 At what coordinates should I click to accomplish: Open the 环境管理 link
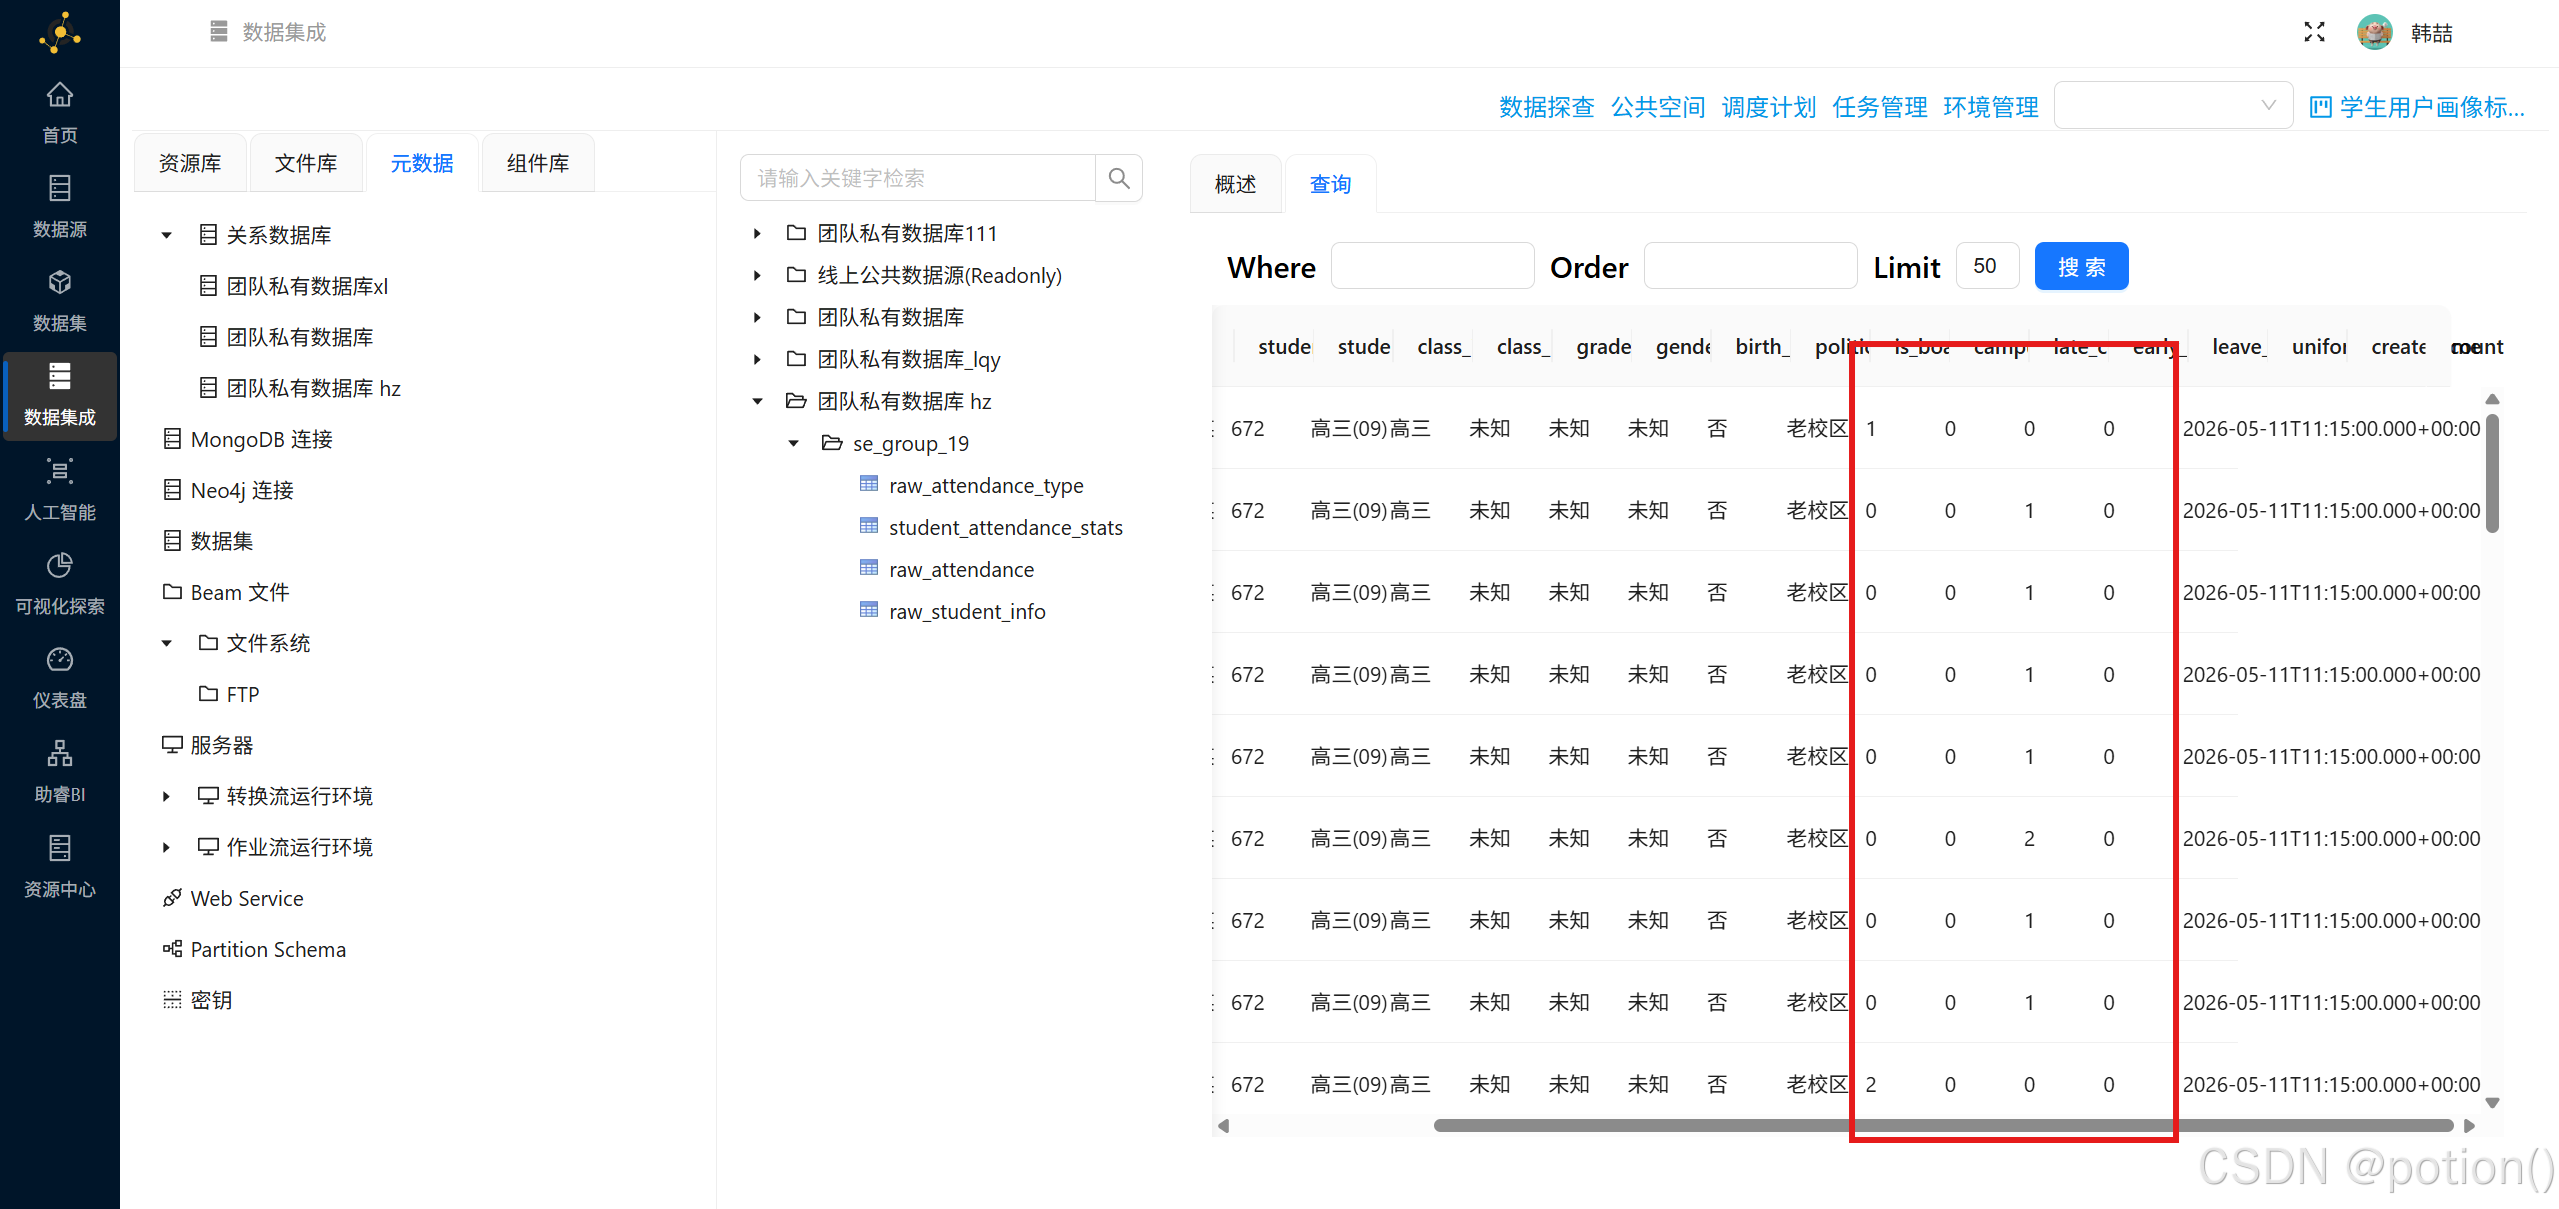point(1990,107)
